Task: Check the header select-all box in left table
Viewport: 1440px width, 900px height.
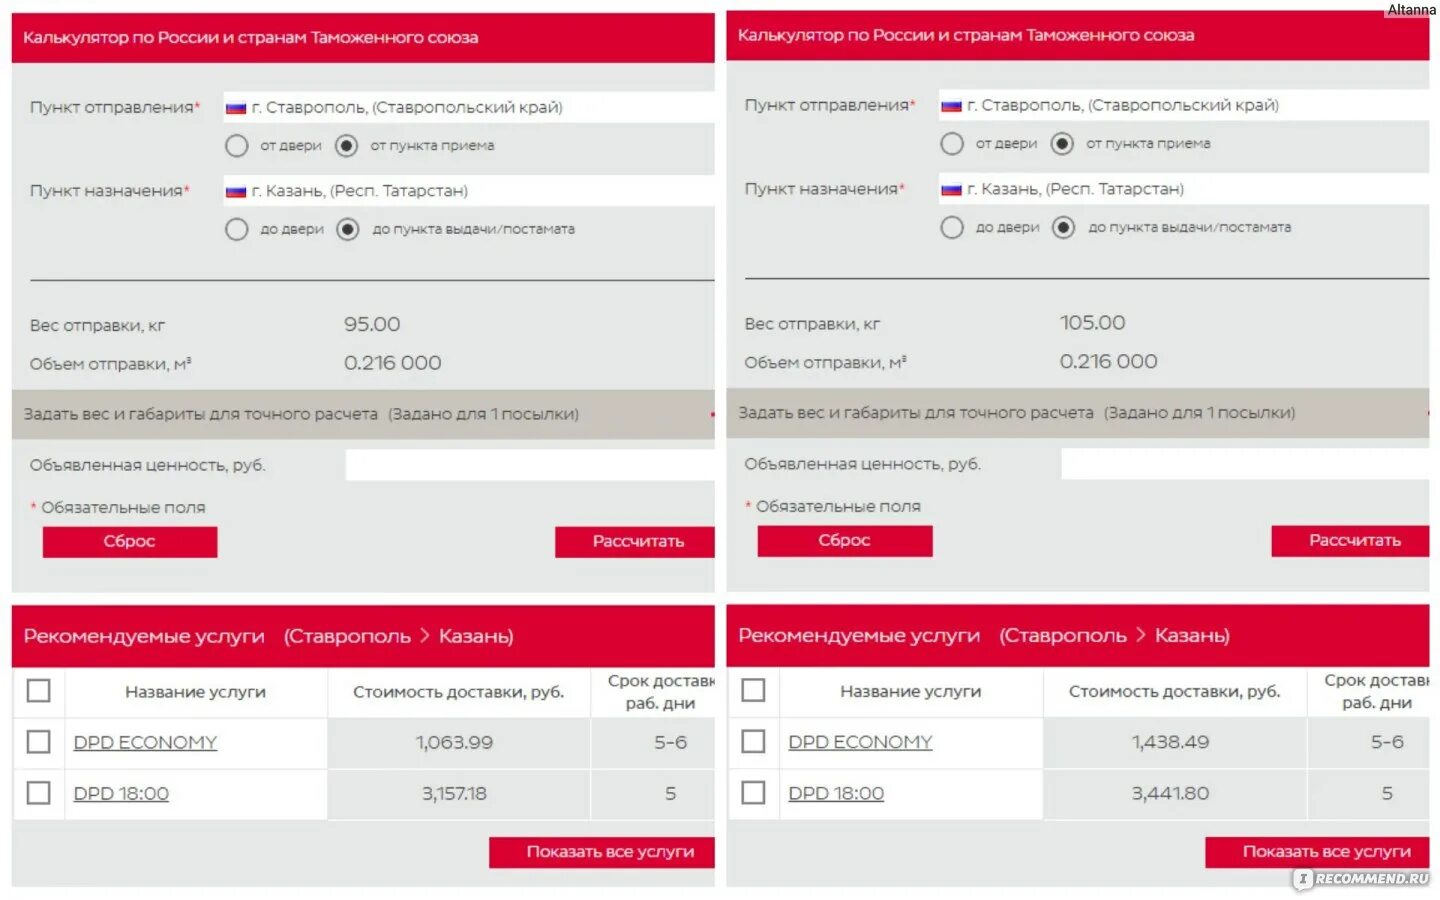Action: pyautogui.click(x=39, y=691)
